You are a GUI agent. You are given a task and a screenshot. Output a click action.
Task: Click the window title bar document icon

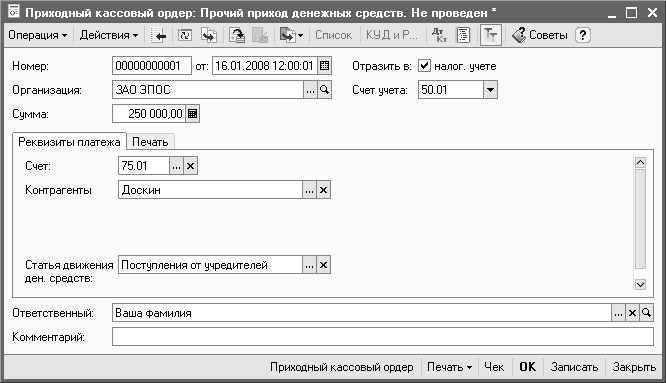tap(13, 12)
